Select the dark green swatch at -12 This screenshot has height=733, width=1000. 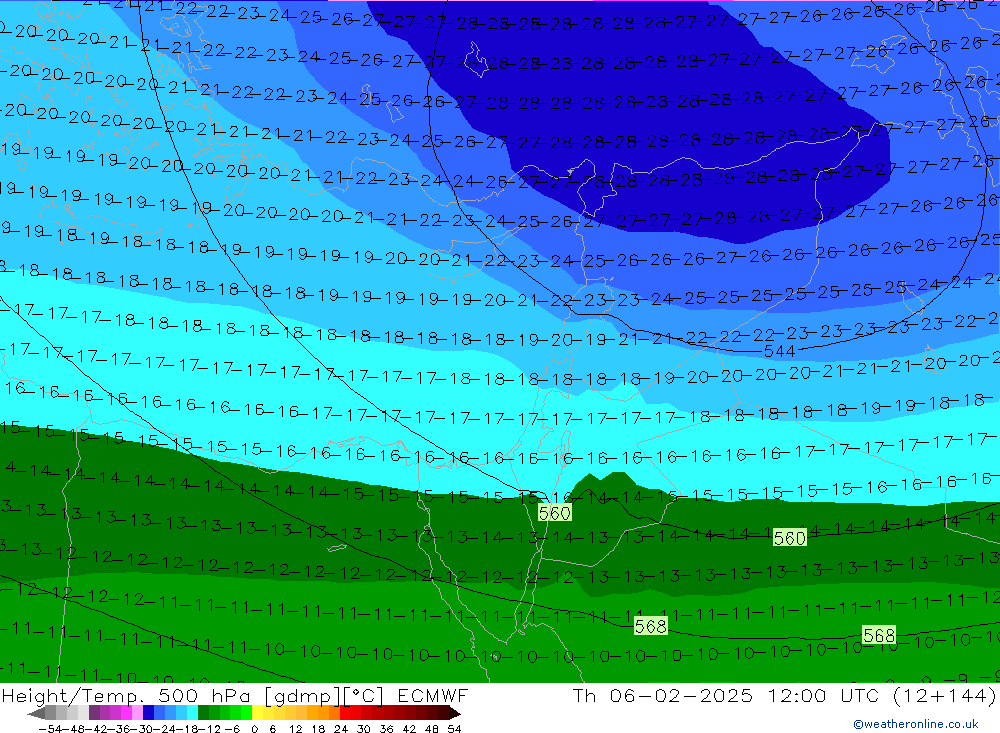tap(203, 713)
